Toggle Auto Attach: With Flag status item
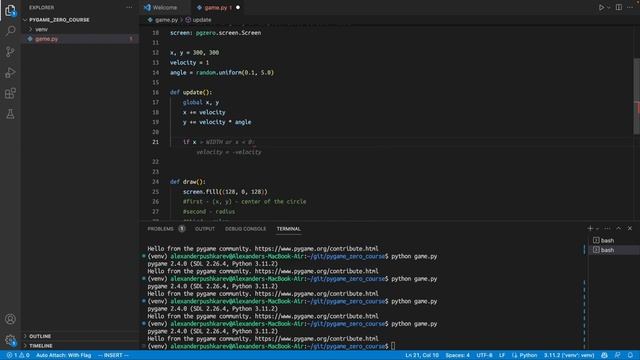640x360 pixels. (x=64, y=355)
